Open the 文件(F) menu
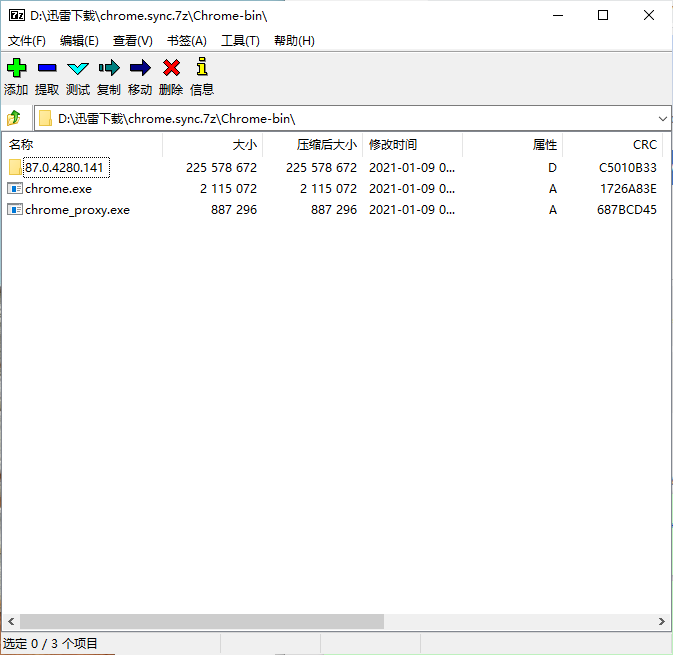Image resolution: width=673 pixels, height=655 pixels. (x=27, y=41)
